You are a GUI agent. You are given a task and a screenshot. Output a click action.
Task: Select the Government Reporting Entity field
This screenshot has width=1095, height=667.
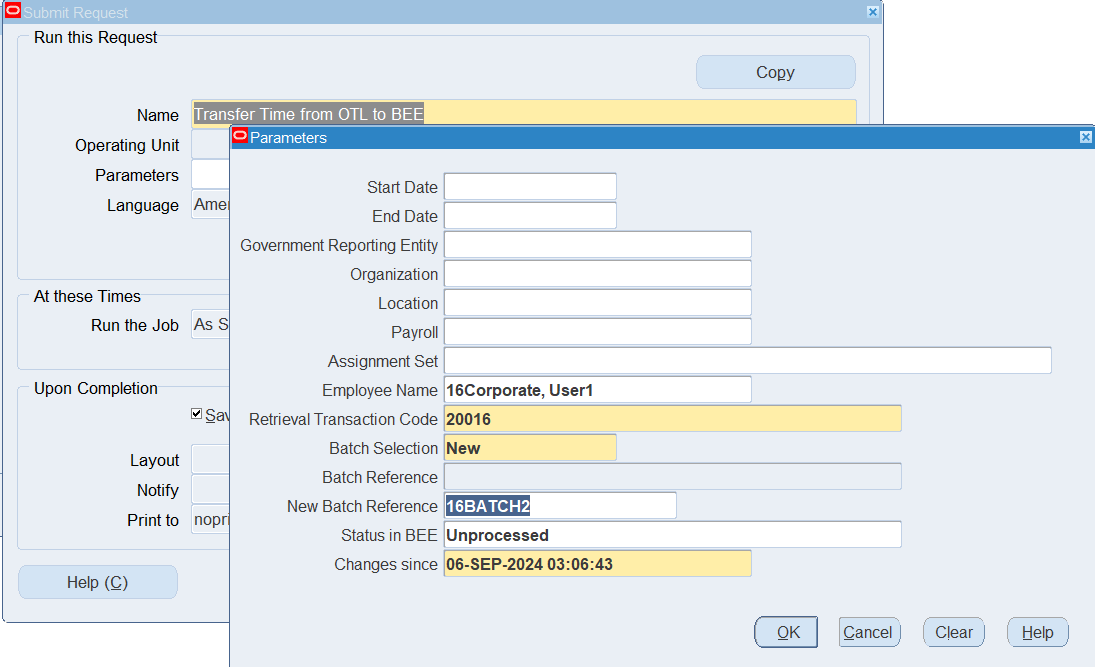[x=597, y=245]
